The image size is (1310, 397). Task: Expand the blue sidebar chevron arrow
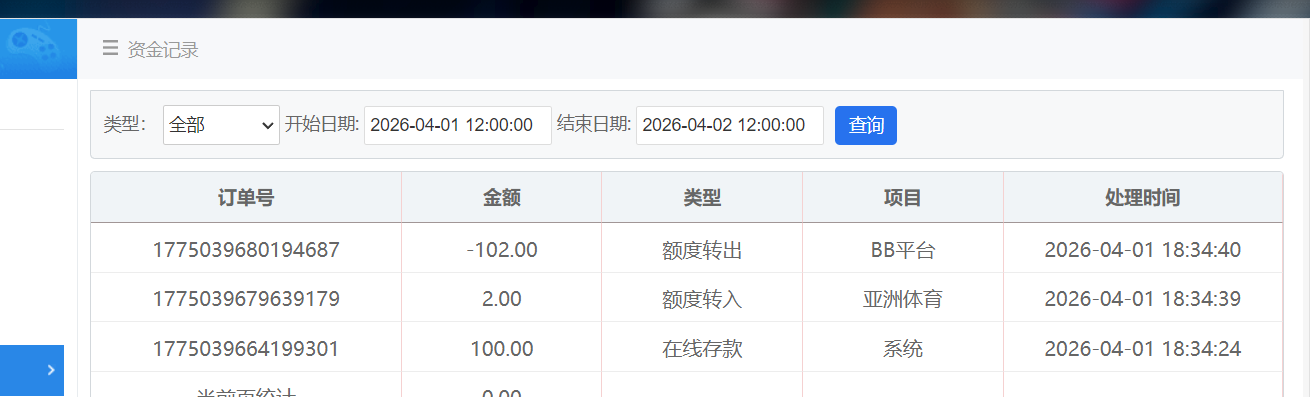[51, 370]
